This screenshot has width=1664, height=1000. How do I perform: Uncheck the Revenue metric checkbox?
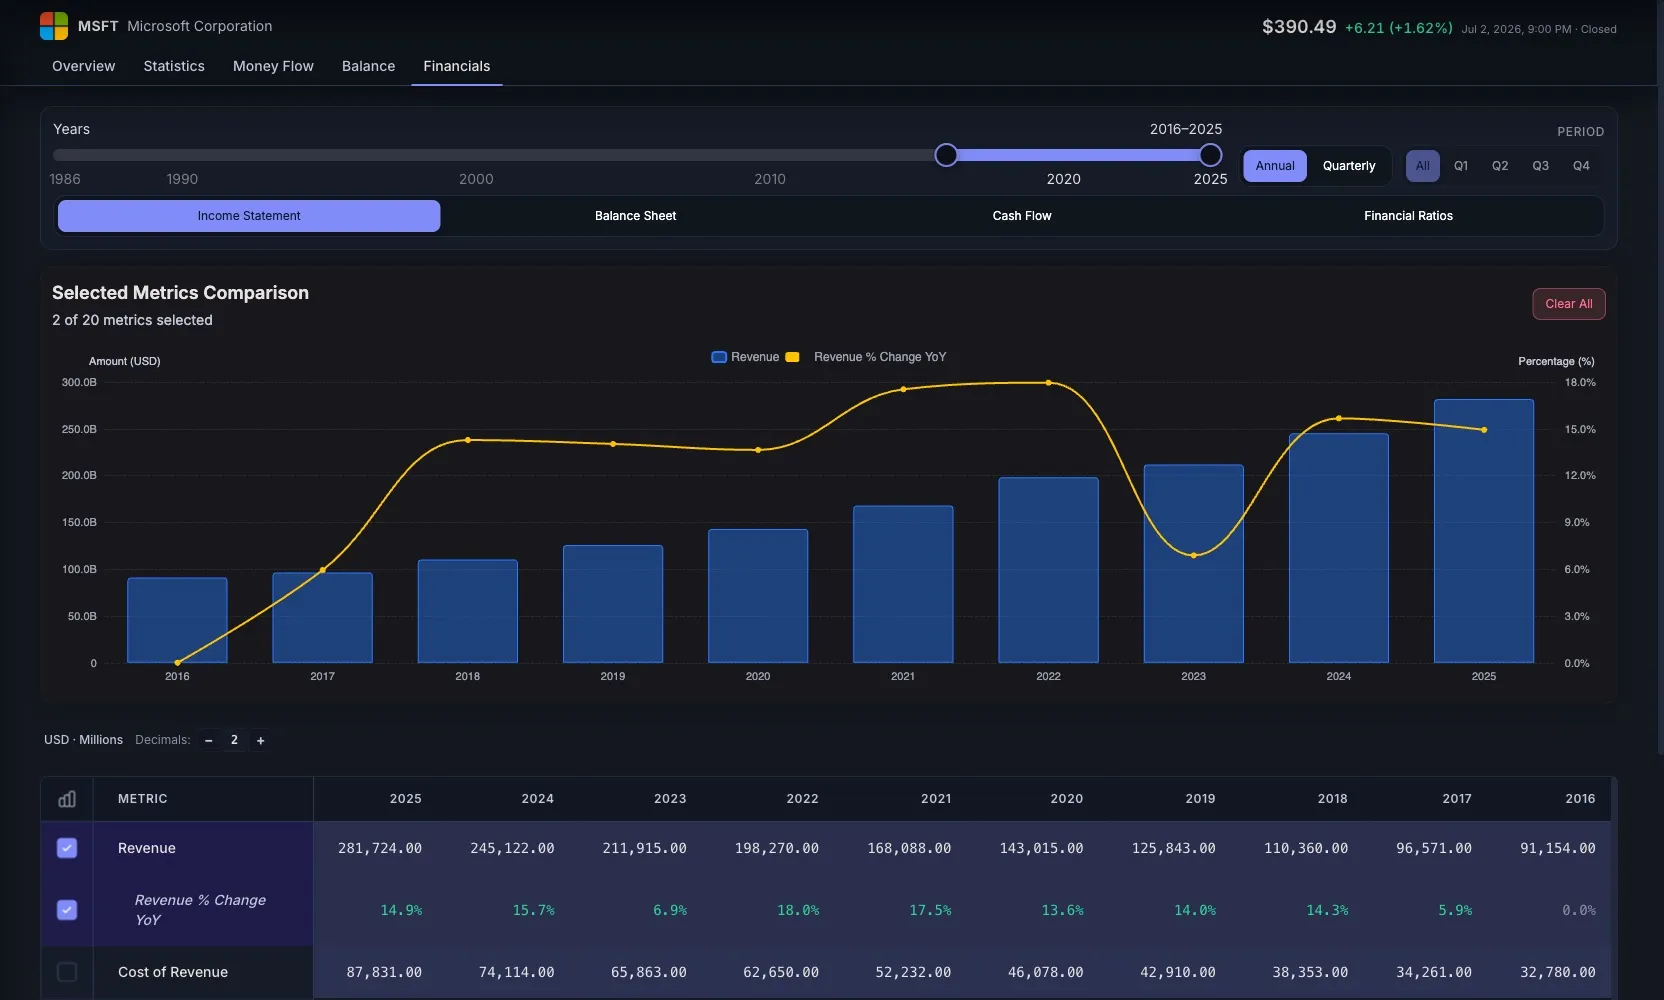[67, 848]
